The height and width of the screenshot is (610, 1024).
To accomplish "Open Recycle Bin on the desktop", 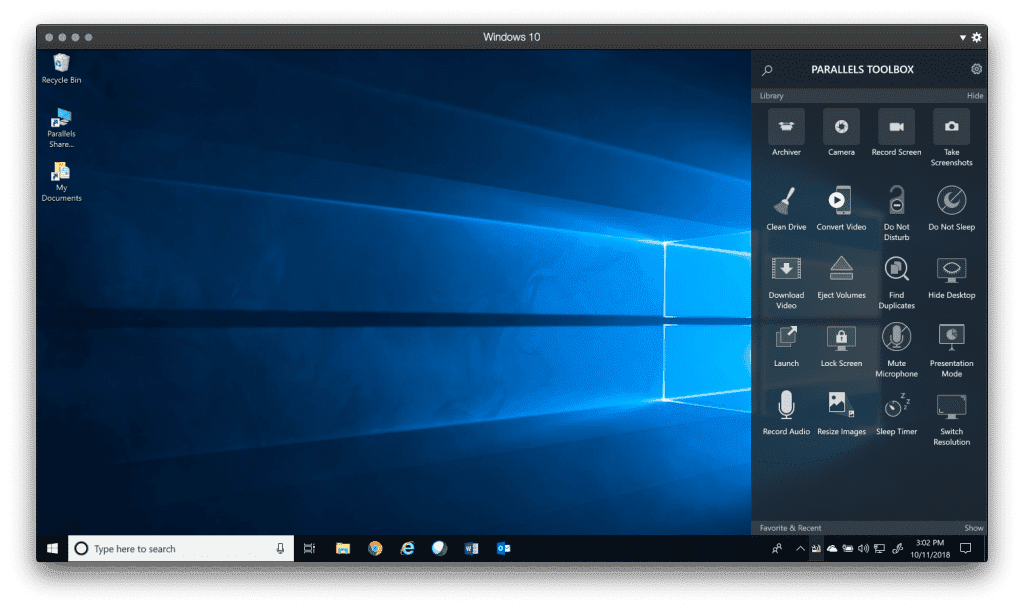I will (x=61, y=66).
